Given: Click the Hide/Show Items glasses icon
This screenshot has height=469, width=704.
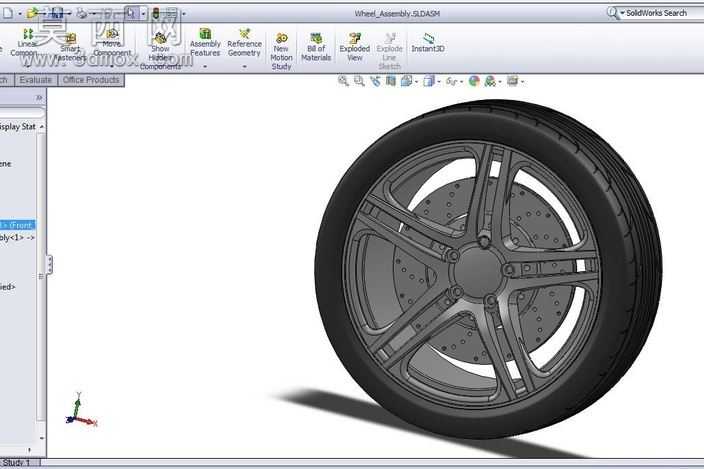Looking at the screenshot, I should coord(451,81).
